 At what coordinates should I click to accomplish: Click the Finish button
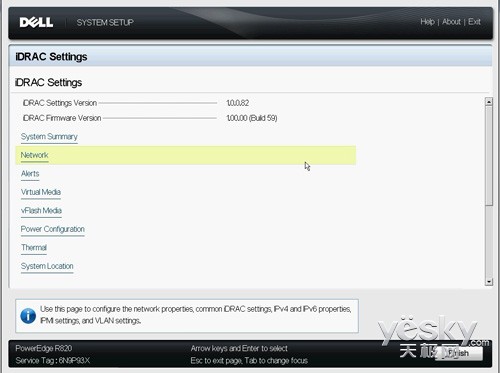(459, 353)
